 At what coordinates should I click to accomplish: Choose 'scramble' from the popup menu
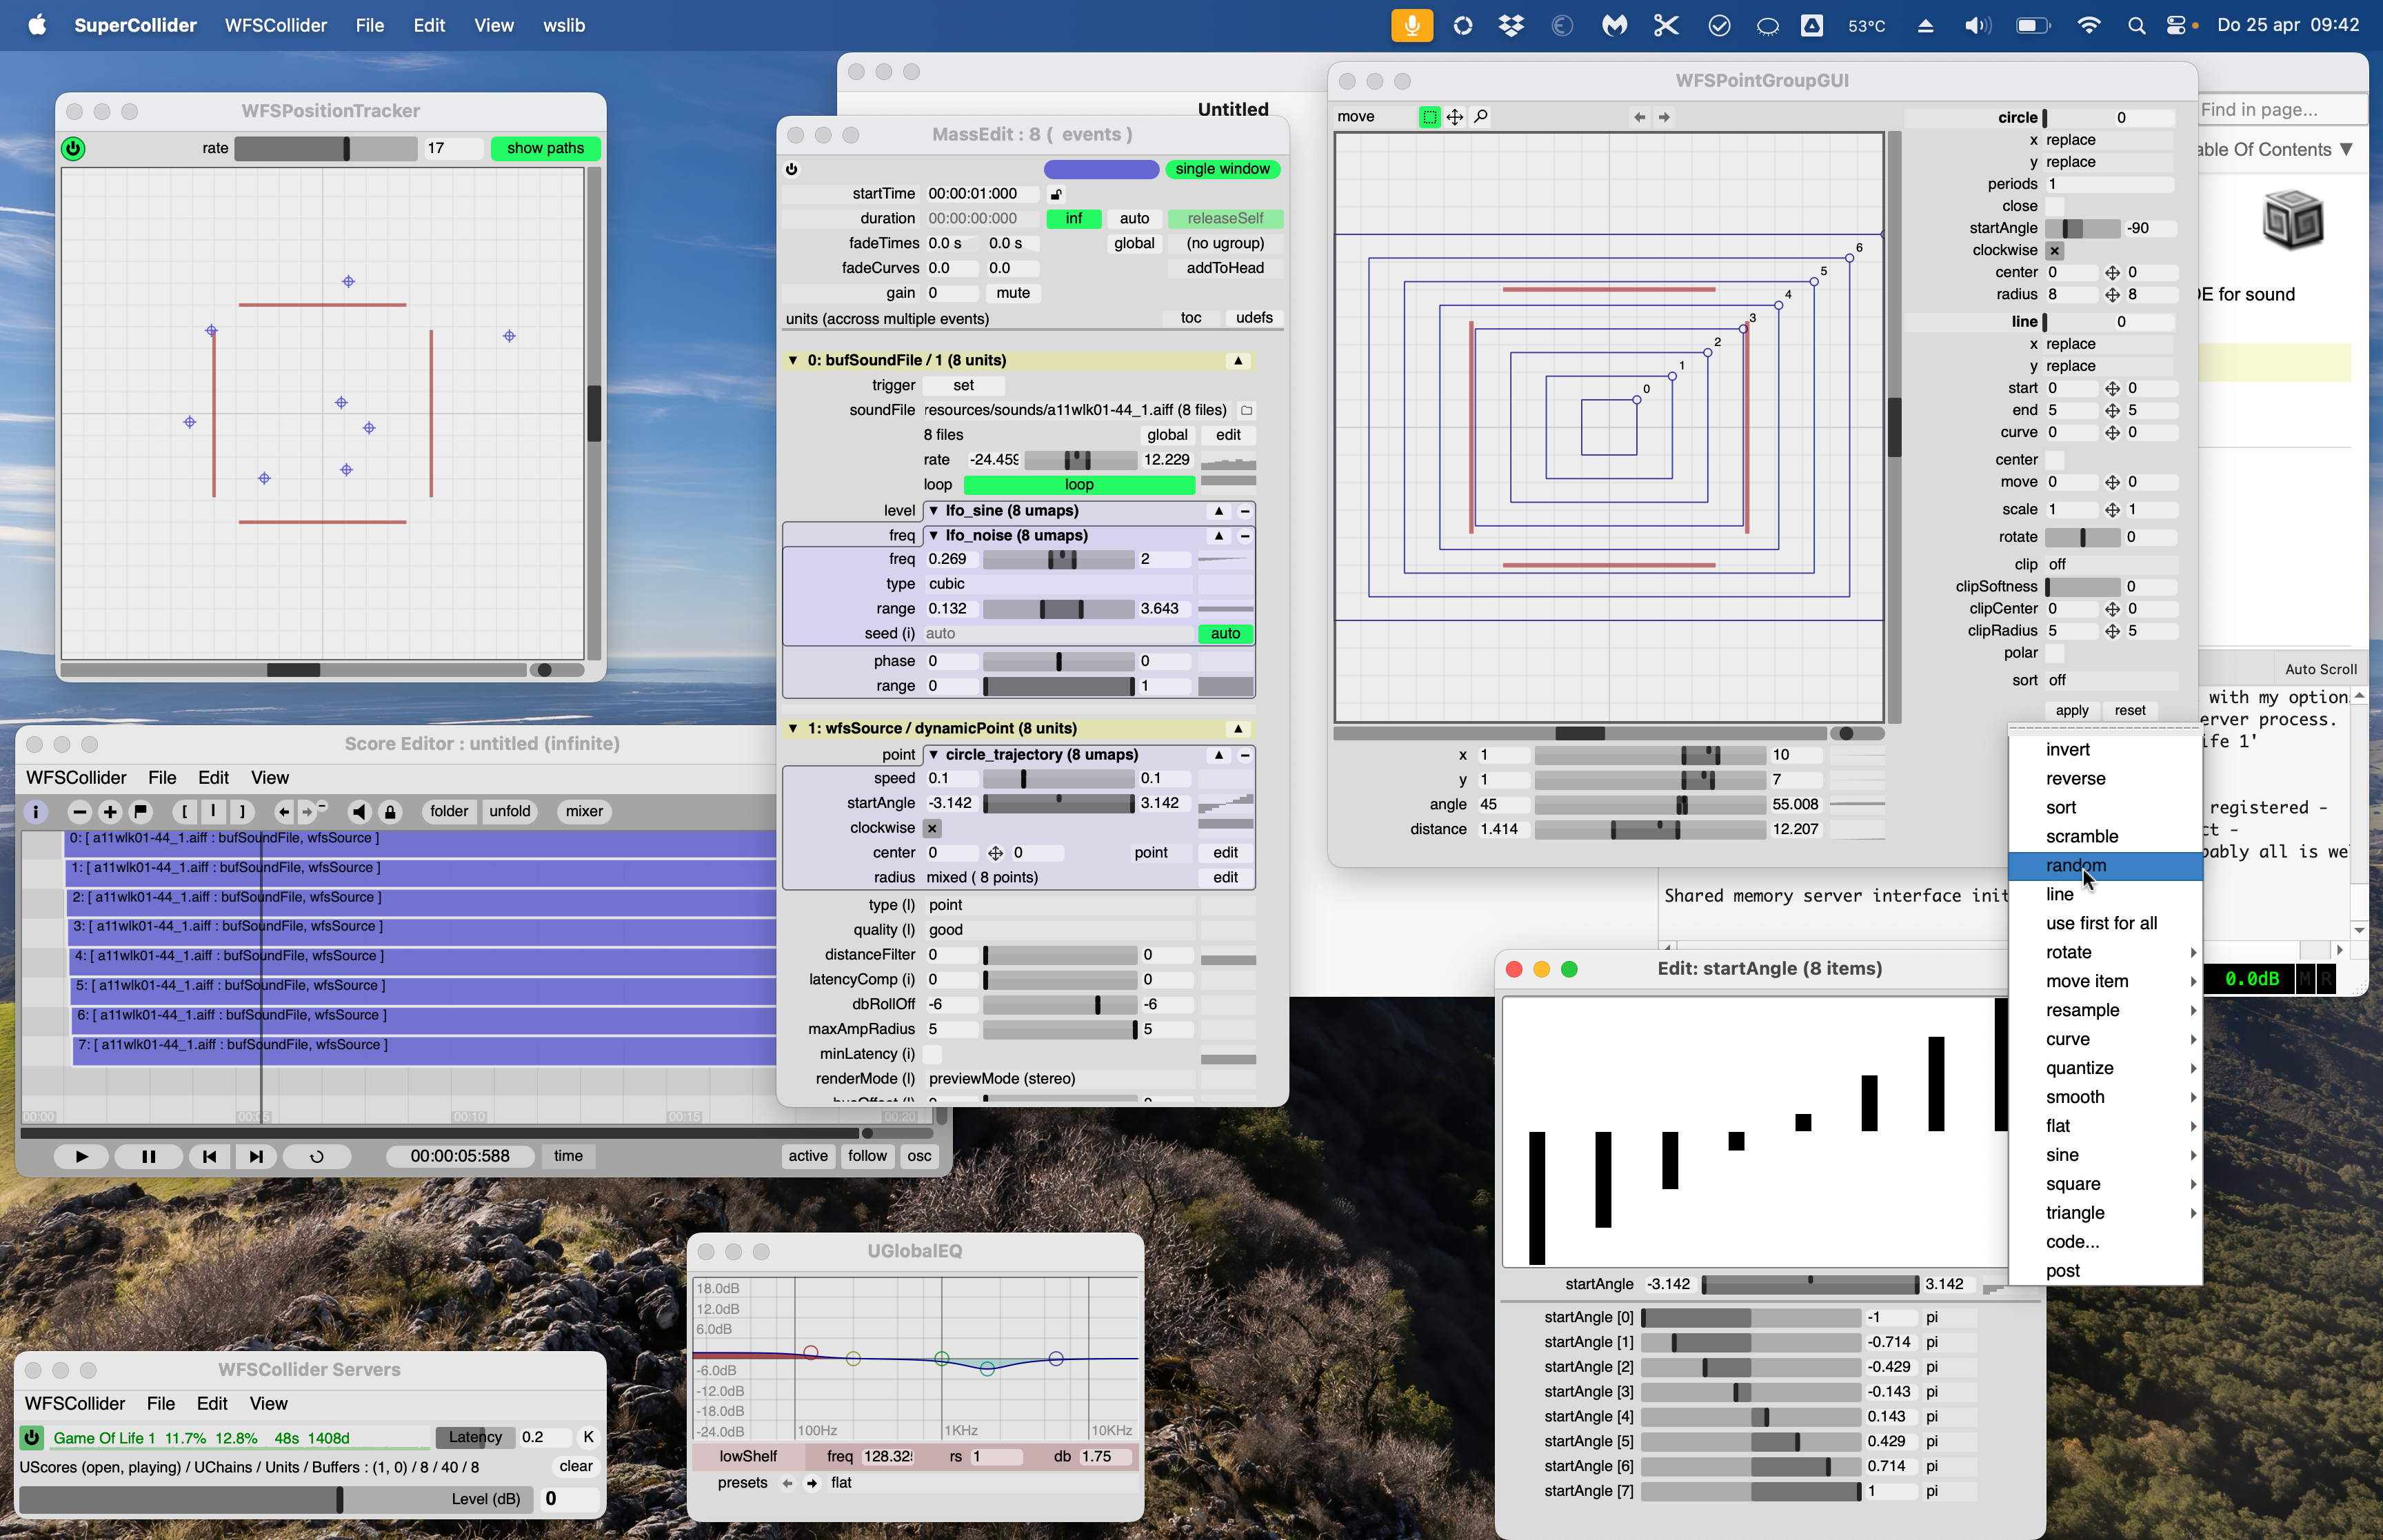click(2081, 836)
